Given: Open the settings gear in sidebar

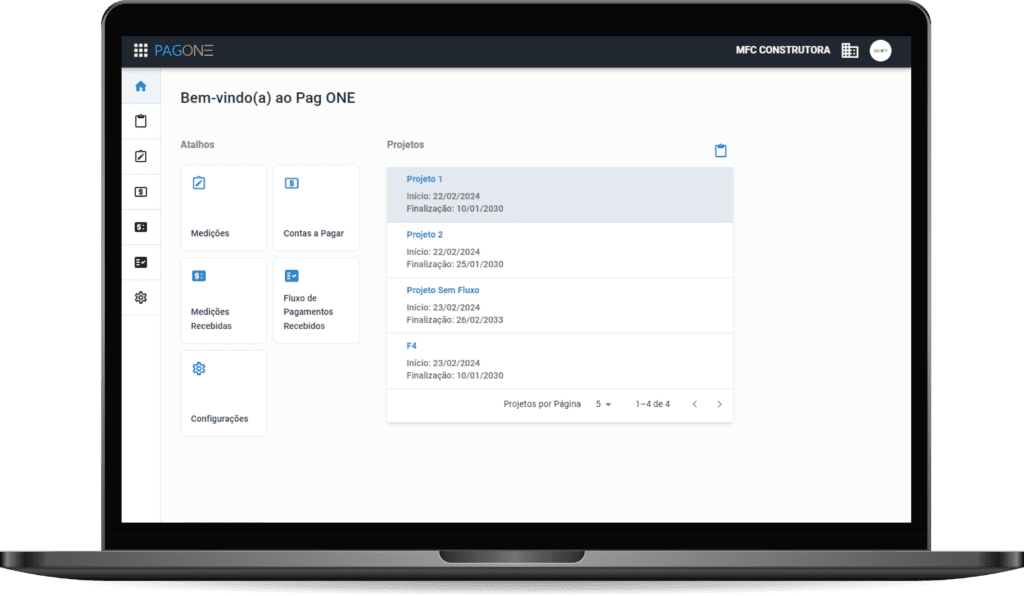Looking at the screenshot, I should (x=140, y=298).
